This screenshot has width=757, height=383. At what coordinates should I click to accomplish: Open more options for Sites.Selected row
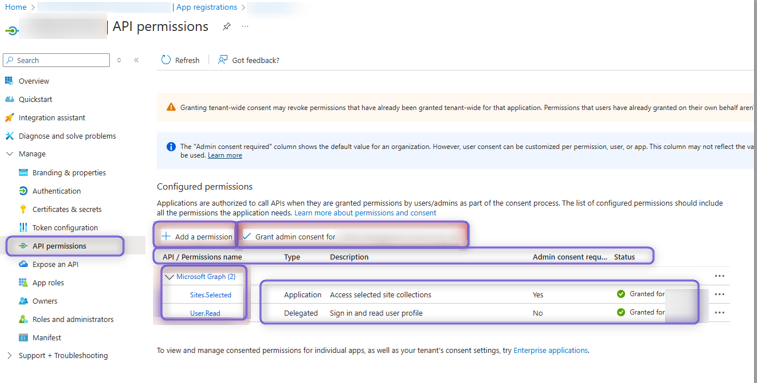pyautogui.click(x=719, y=295)
